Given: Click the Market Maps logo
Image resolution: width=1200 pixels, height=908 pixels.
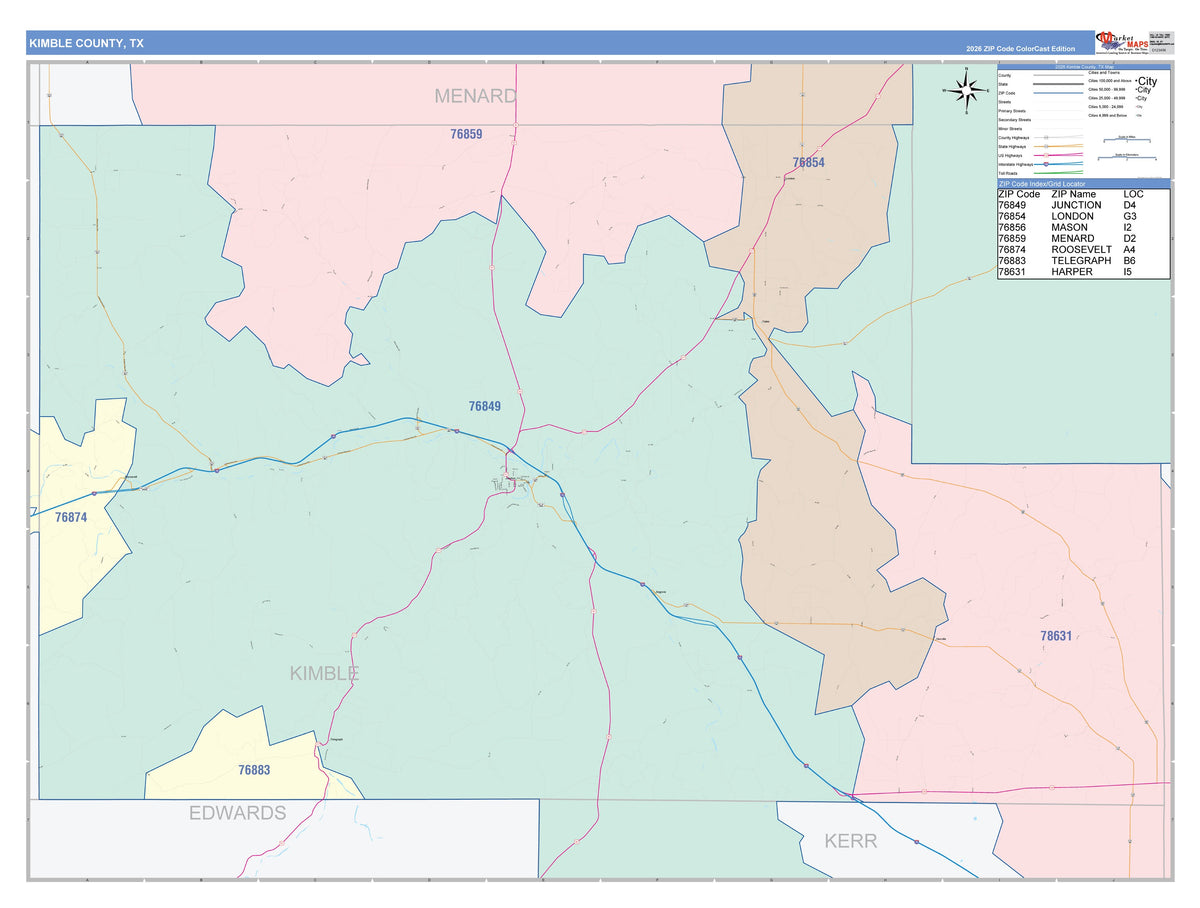Looking at the screenshot, I should (x=1124, y=42).
